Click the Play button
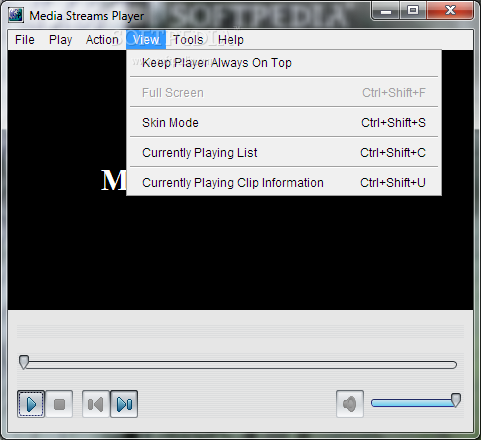 click(31, 404)
